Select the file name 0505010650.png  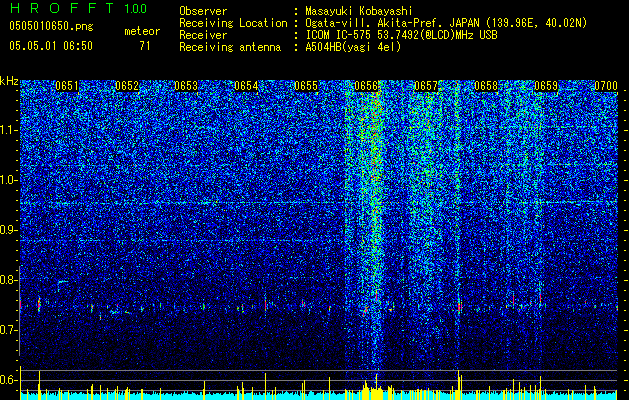[x=51, y=27]
